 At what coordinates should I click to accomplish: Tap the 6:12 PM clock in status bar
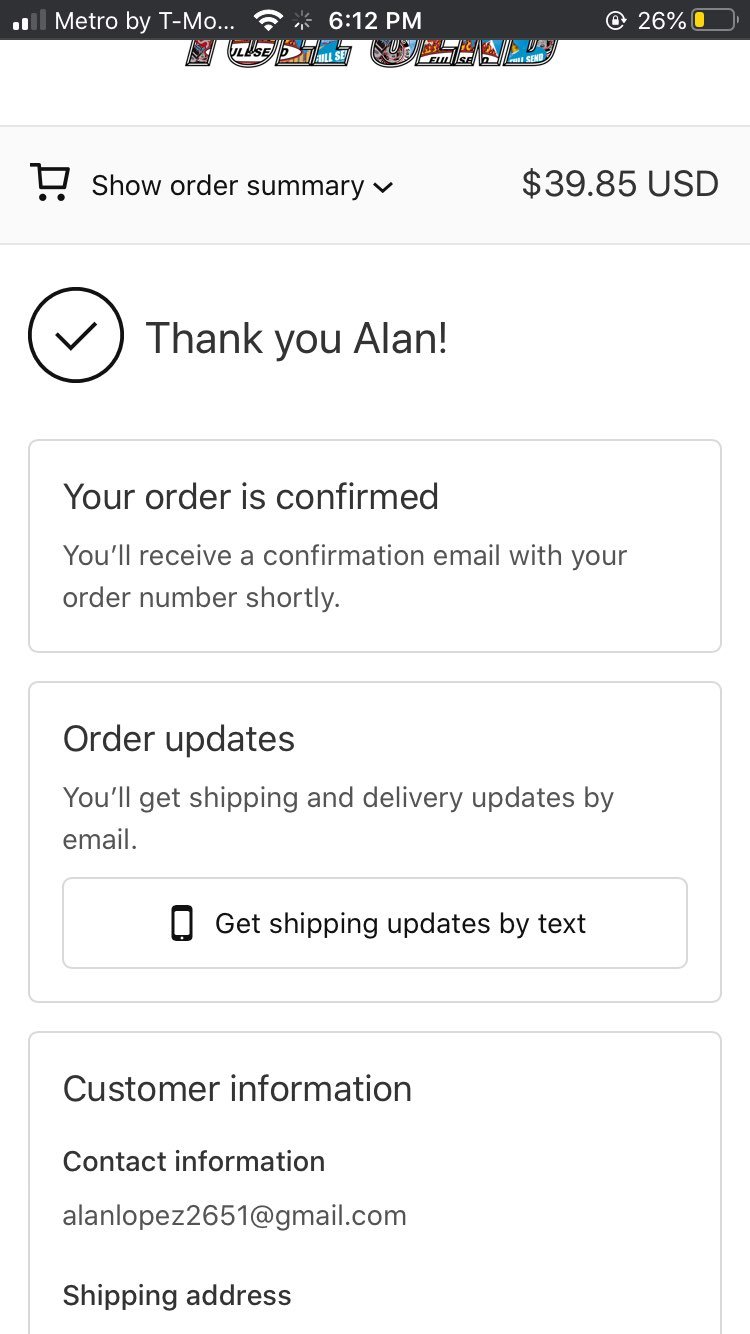pos(375,20)
